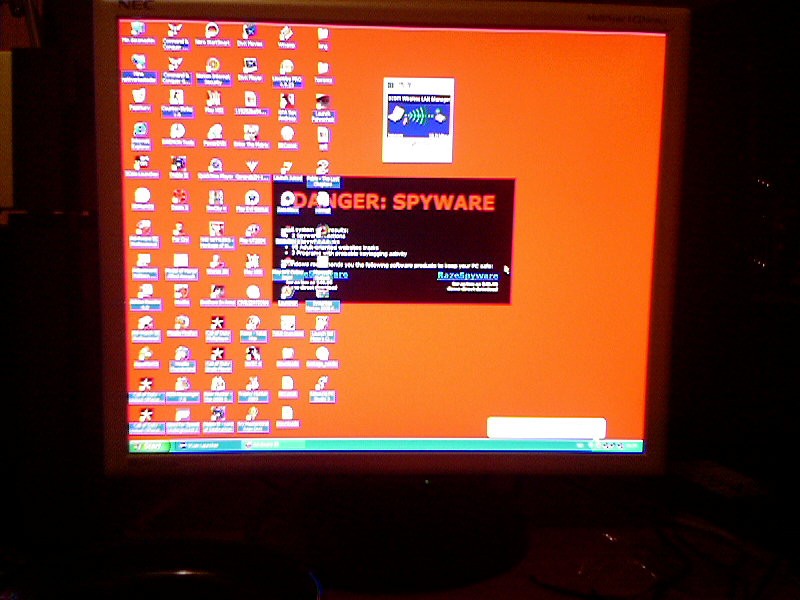The width and height of the screenshot is (800, 600).
Task: Select the Internet Explorer desktop icon
Action: point(140,136)
